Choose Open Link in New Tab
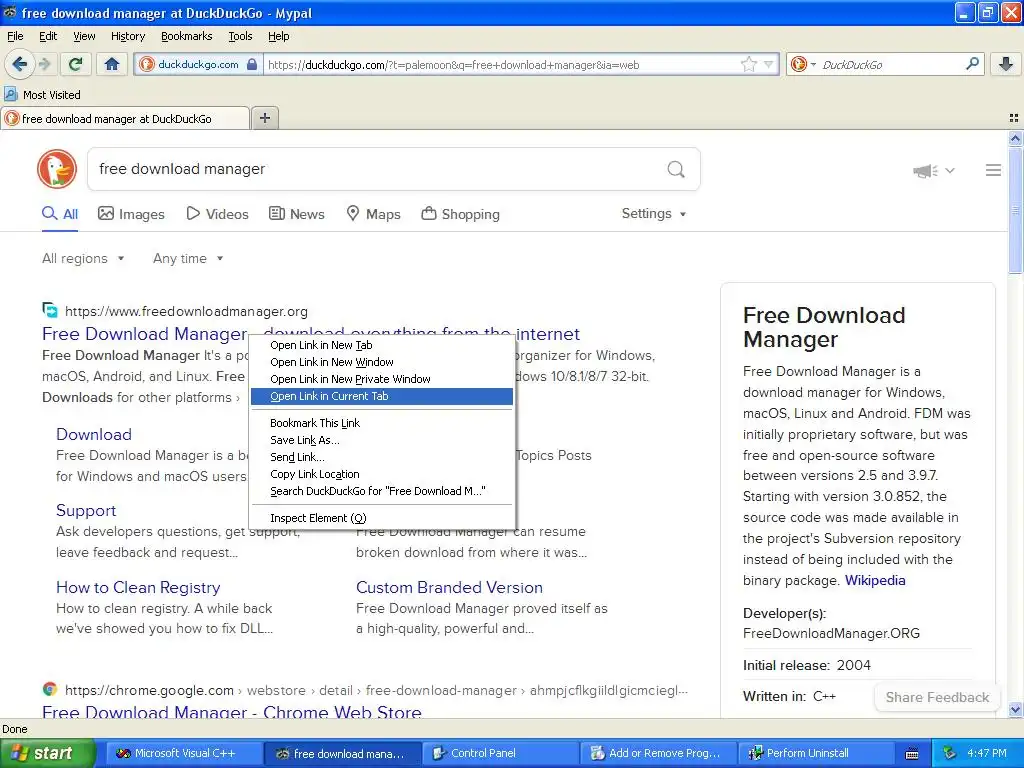This screenshot has height=768, width=1024. (x=382, y=345)
